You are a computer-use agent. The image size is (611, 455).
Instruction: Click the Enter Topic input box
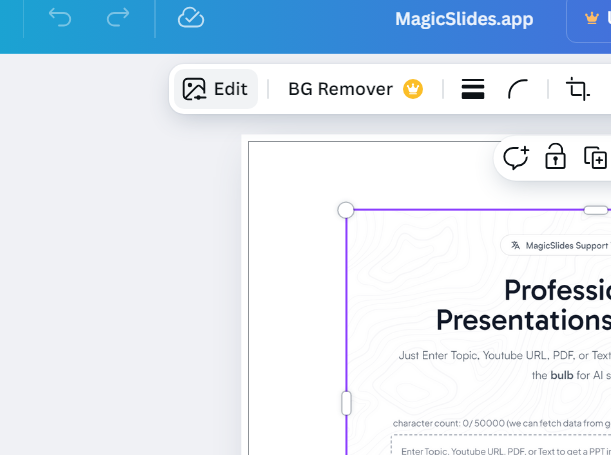(x=501, y=445)
